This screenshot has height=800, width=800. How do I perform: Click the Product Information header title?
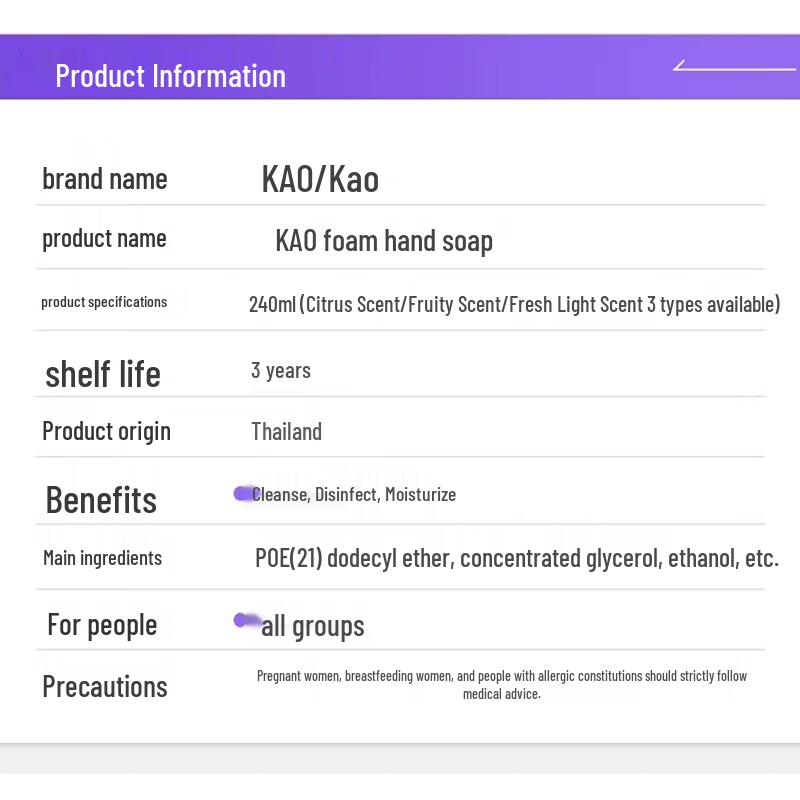(170, 76)
